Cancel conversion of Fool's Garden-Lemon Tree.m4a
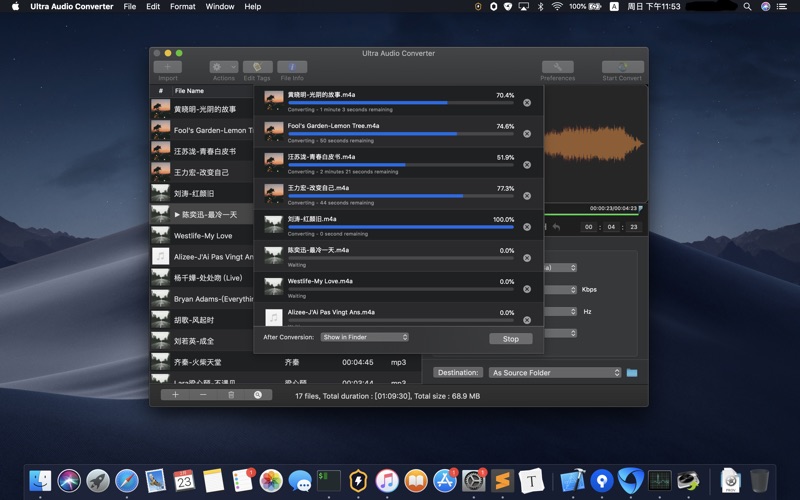Screen dimensions: 800x500 527,134
